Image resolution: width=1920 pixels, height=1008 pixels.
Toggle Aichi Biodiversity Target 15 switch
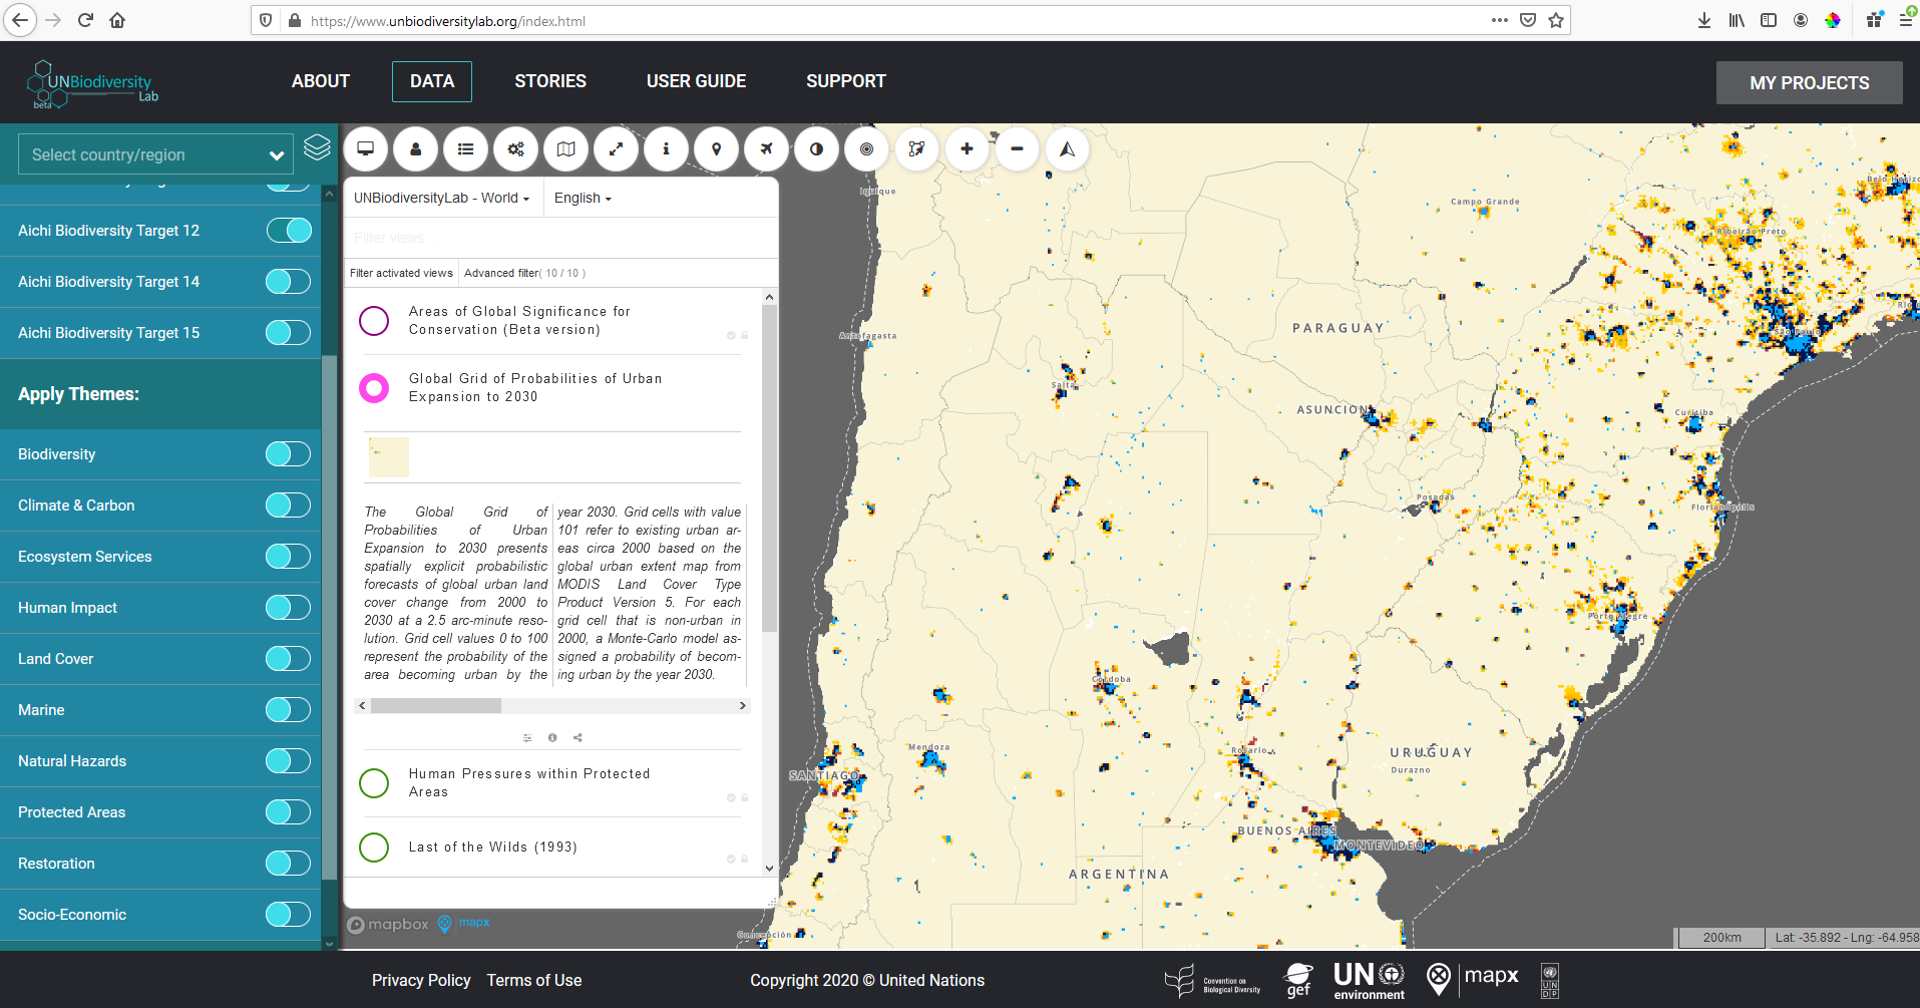pos(288,333)
